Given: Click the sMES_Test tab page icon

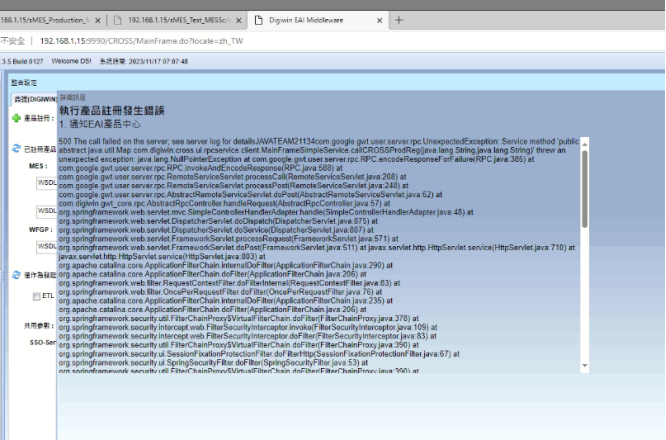Looking at the screenshot, I should (118, 19).
